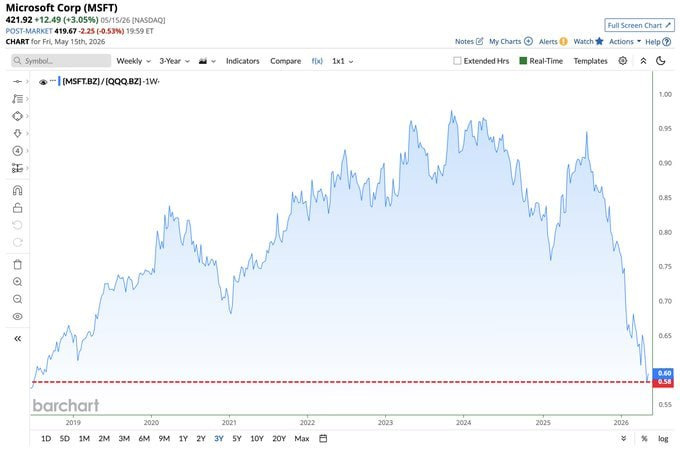This screenshot has width=680, height=451.
Task: Select the crosshair line drawing tool
Action: (17, 82)
